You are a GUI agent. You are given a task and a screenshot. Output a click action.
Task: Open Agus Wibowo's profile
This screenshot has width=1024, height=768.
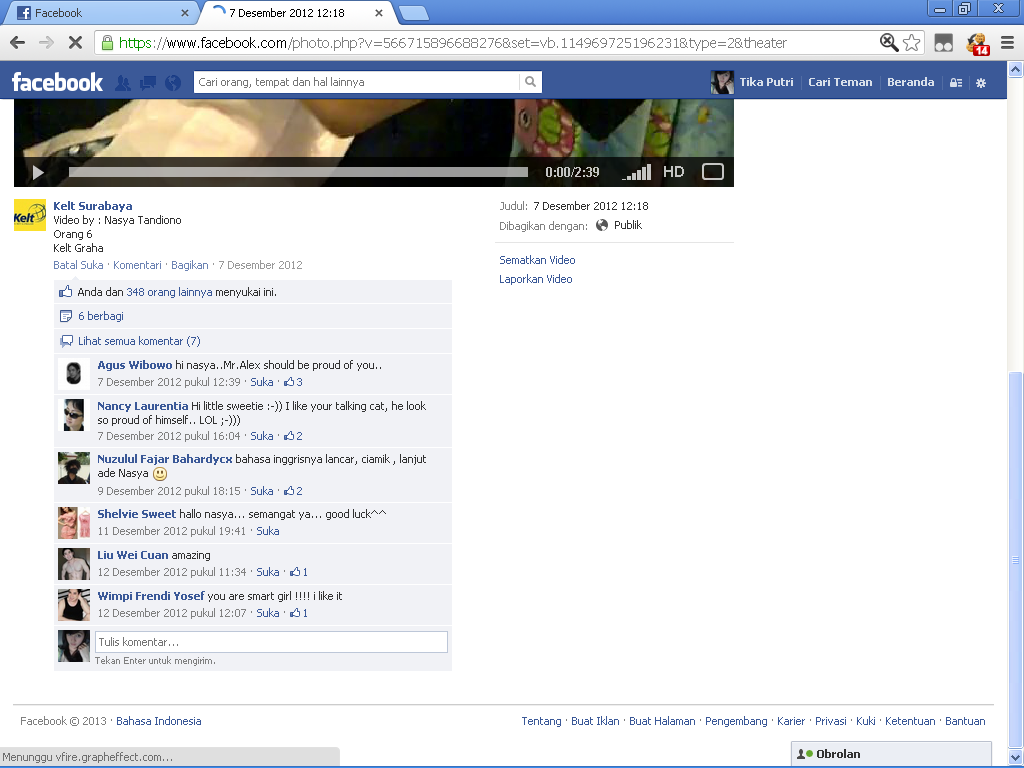coord(135,365)
